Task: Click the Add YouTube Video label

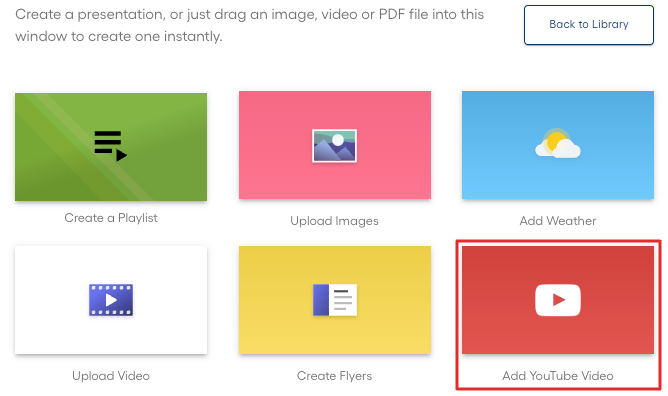Action: coord(558,376)
